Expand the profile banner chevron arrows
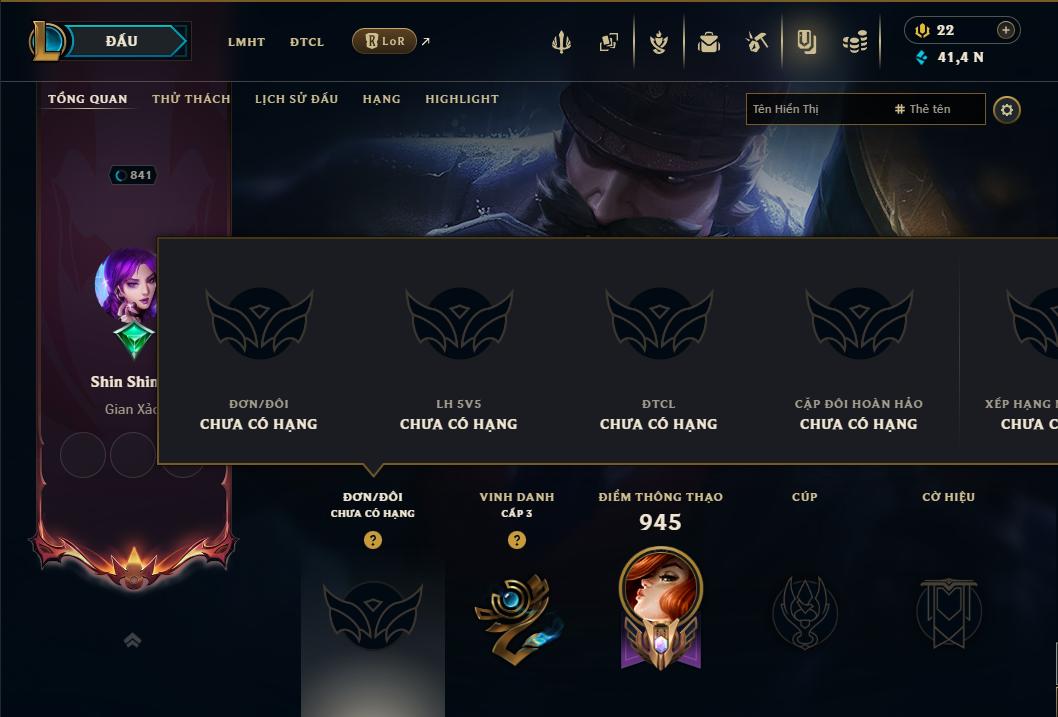 (132, 640)
